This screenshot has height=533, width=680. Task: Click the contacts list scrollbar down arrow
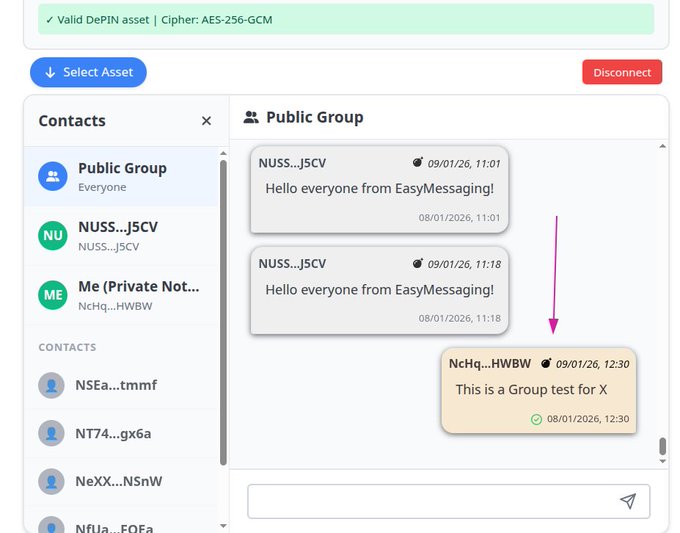pyautogui.click(x=222, y=525)
